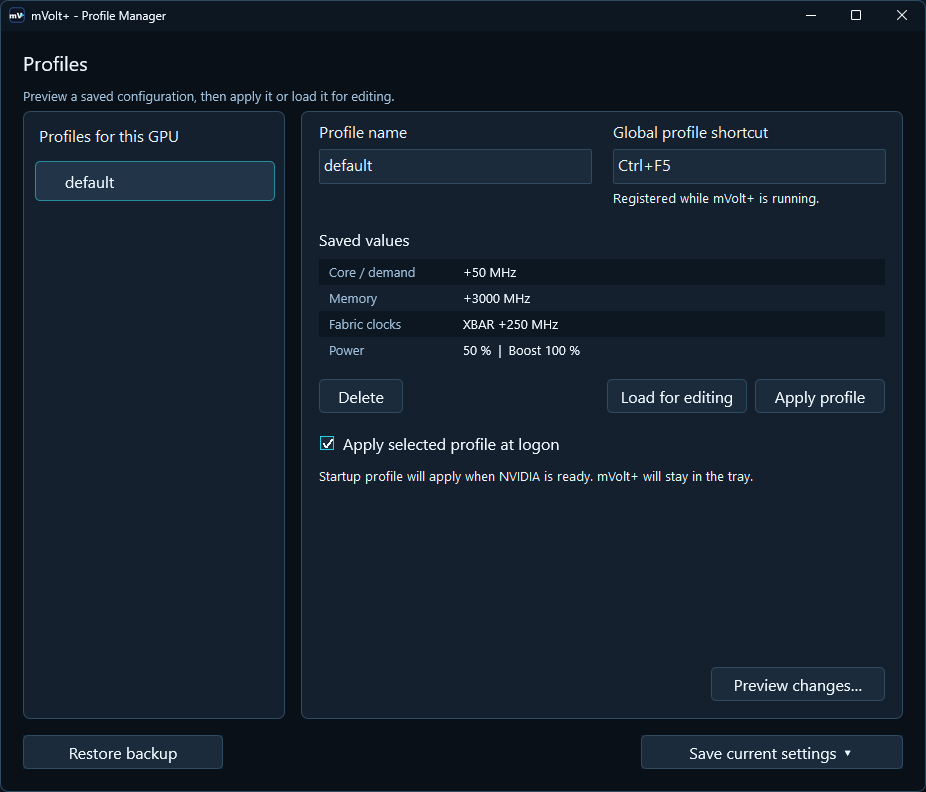Viewport: 926px width, 792px height.
Task: Click Restore backup button
Action: 123,752
